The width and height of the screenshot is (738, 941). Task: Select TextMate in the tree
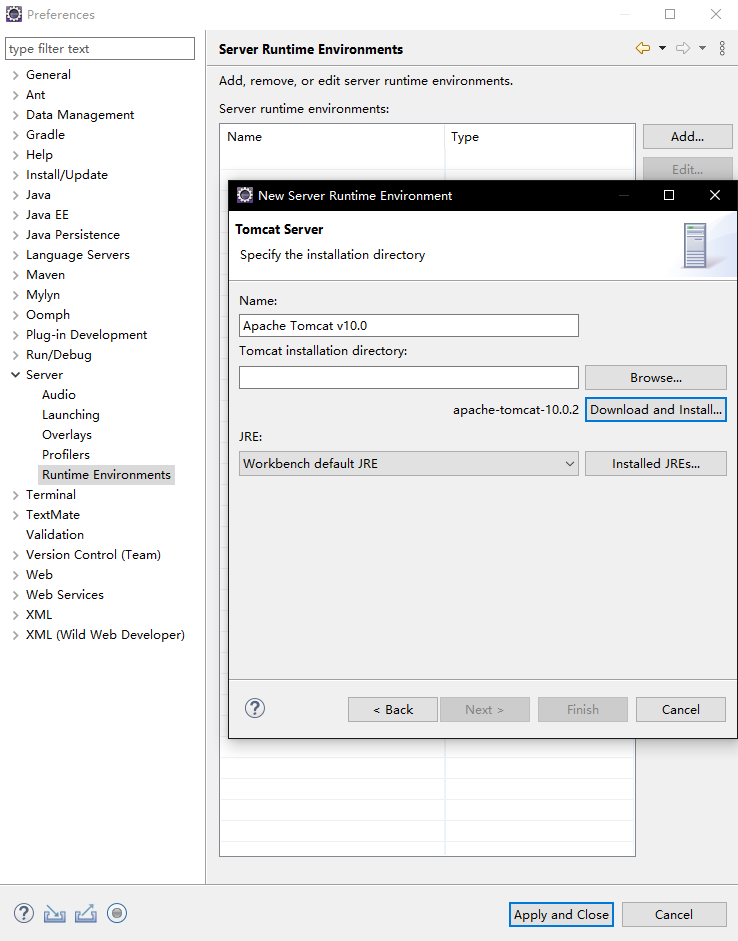(x=53, y=515)
